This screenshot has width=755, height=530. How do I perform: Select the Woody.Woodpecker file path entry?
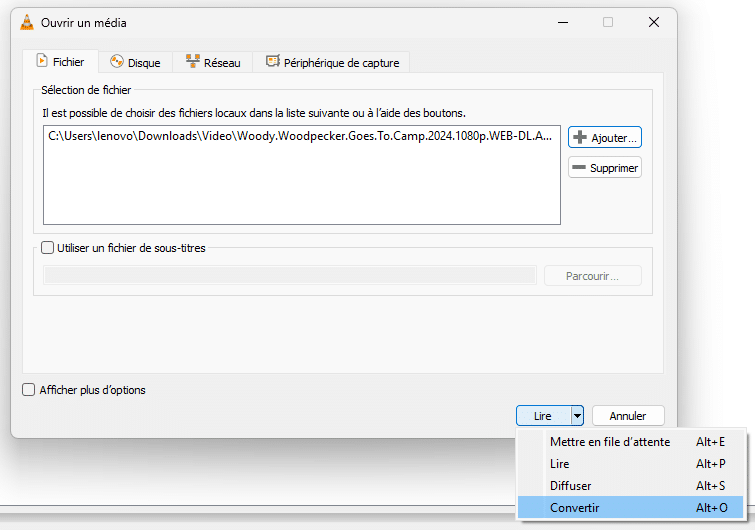pos(300,137)
